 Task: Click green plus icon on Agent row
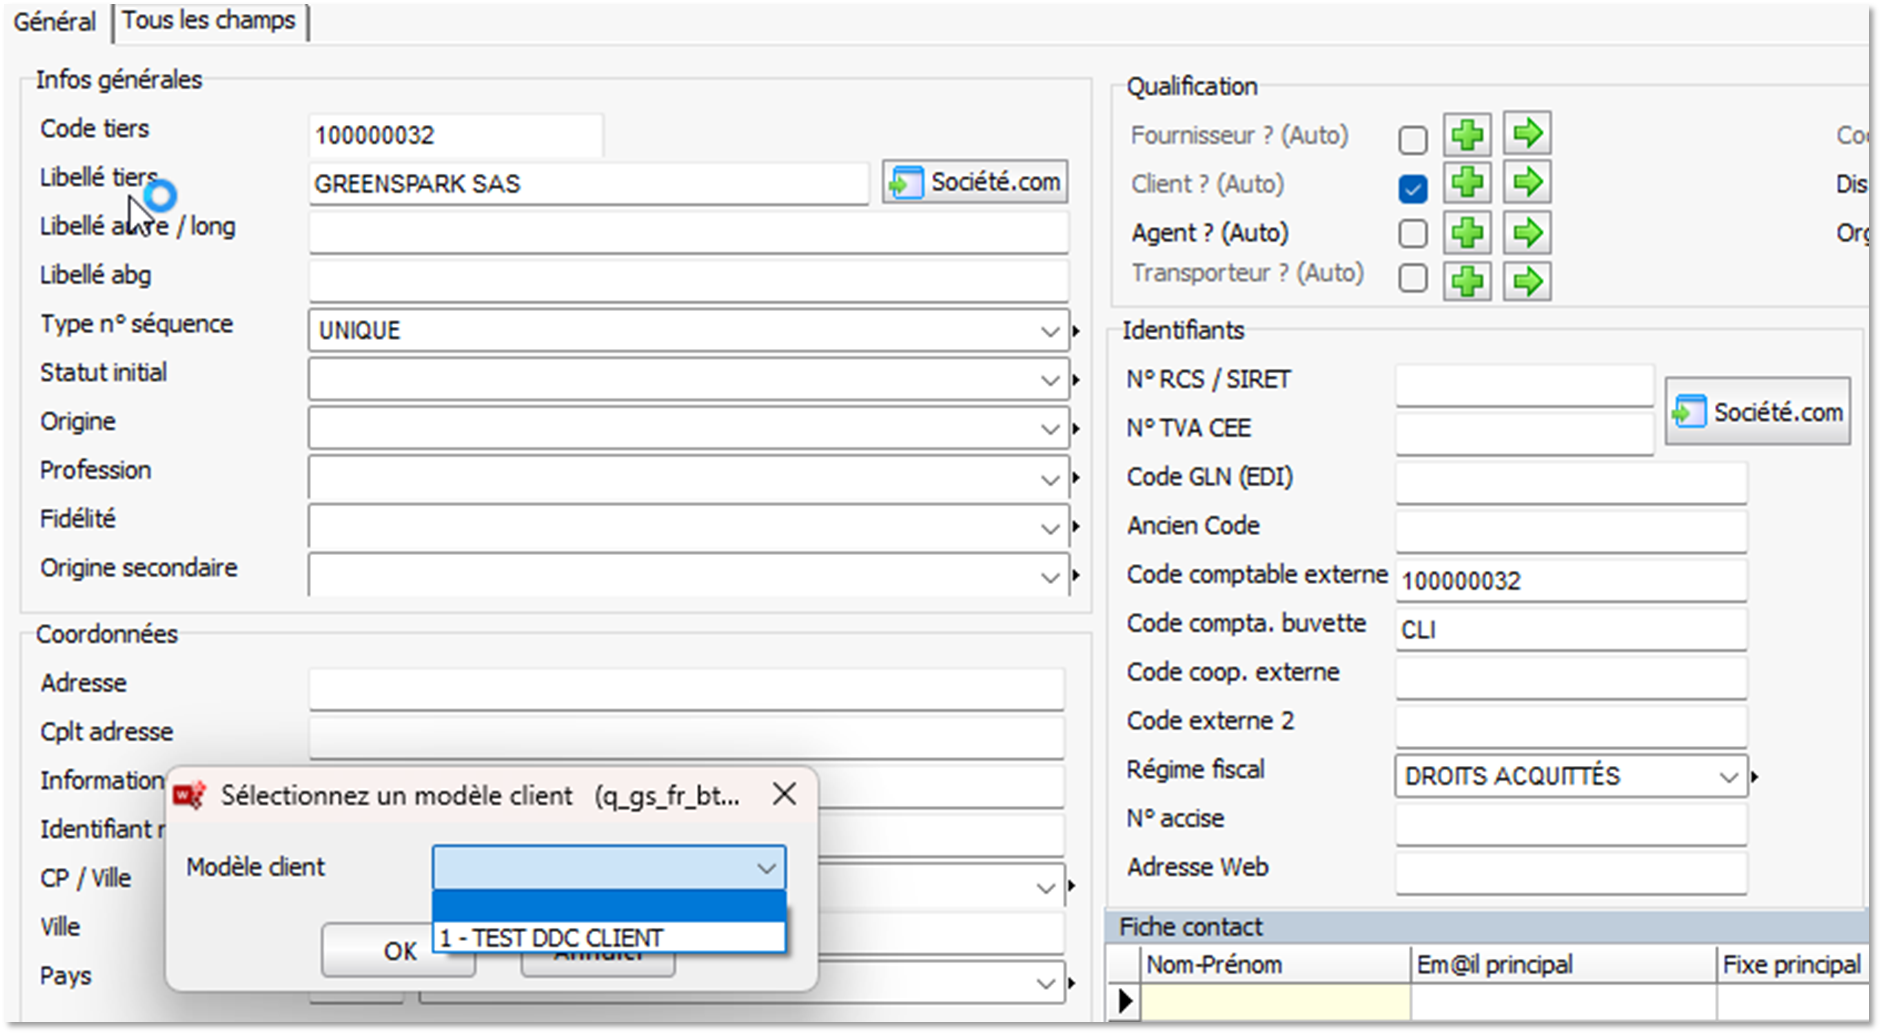click(1467, 233)
